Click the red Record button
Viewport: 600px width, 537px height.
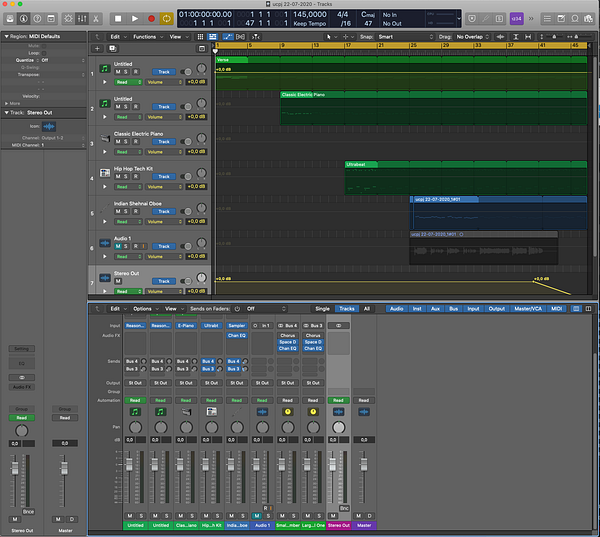(151, 18)
